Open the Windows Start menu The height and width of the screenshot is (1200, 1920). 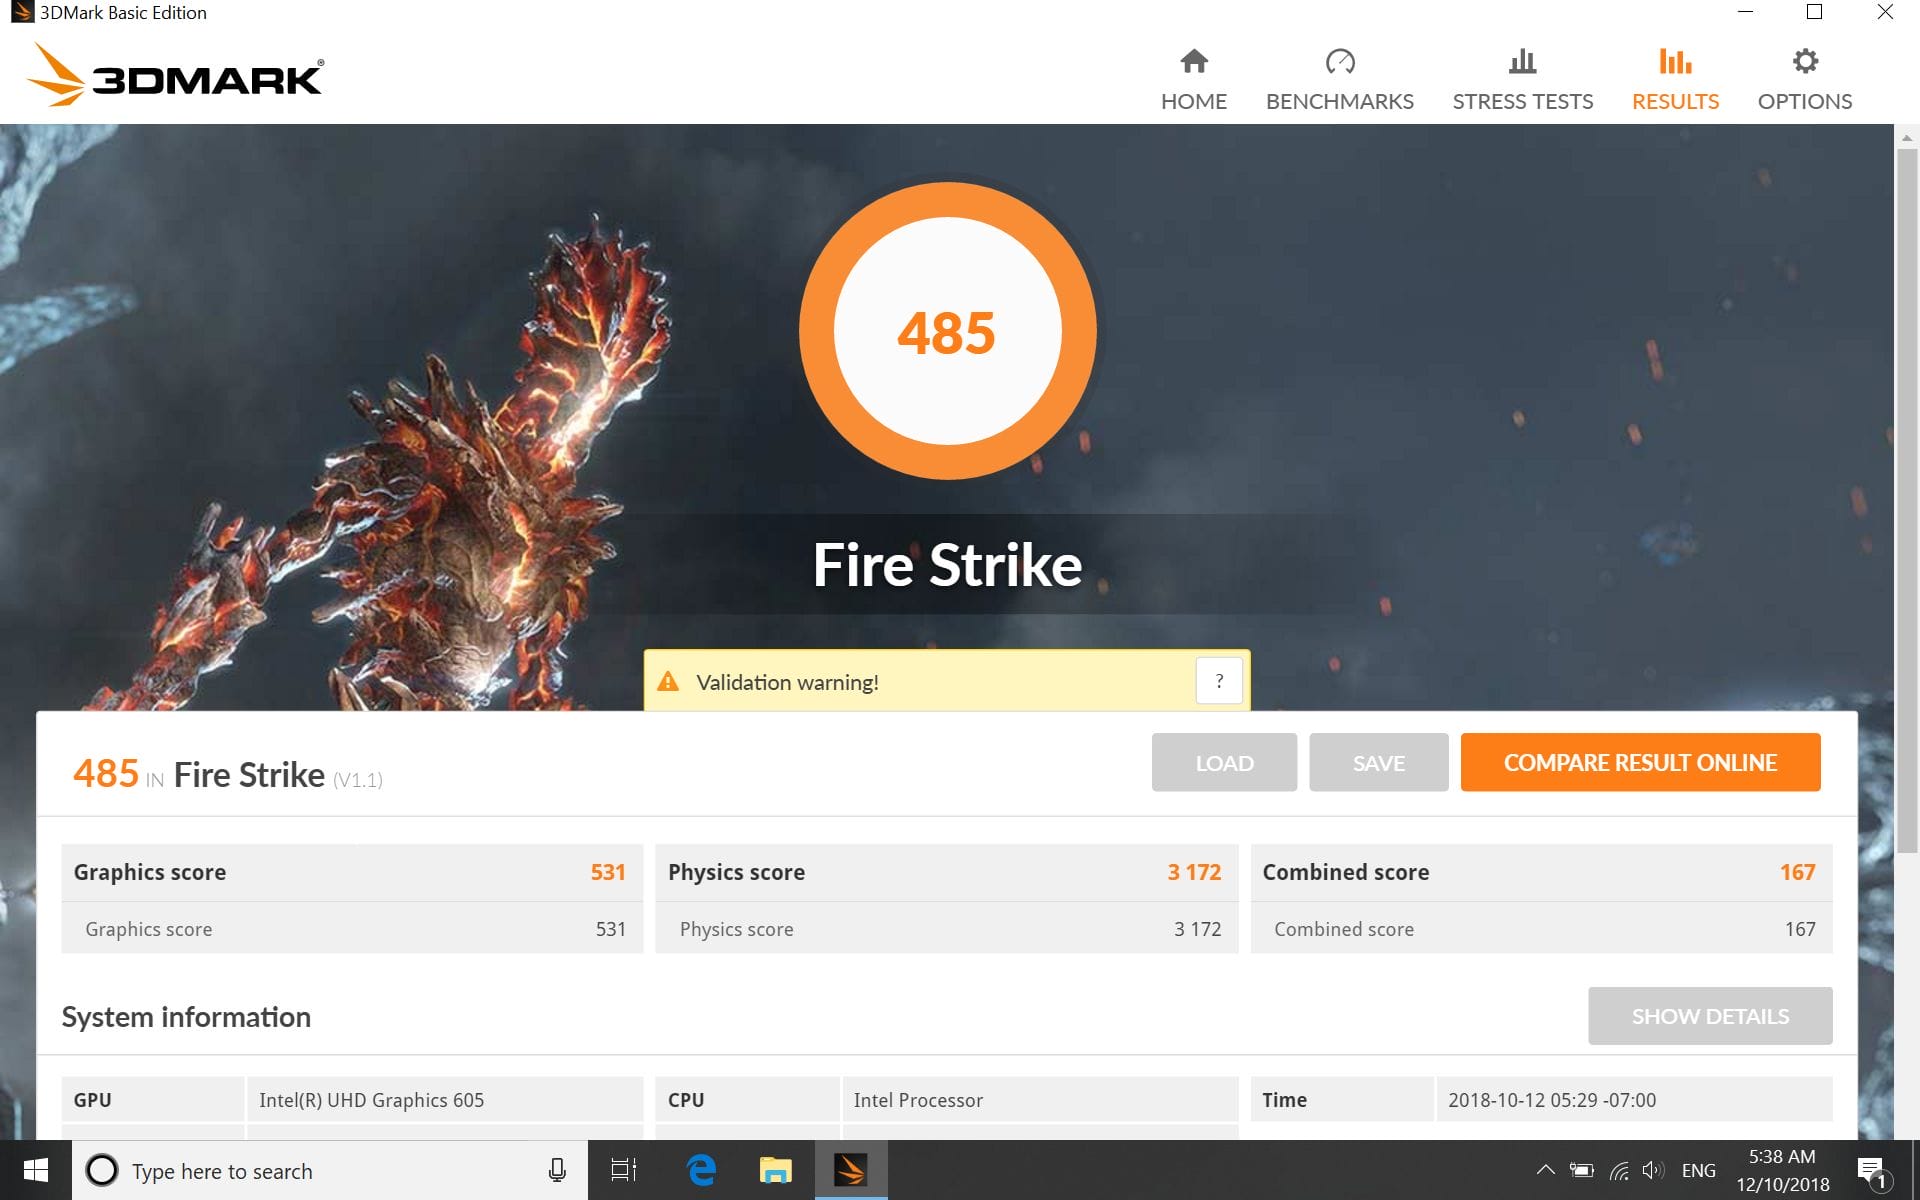35,1170
